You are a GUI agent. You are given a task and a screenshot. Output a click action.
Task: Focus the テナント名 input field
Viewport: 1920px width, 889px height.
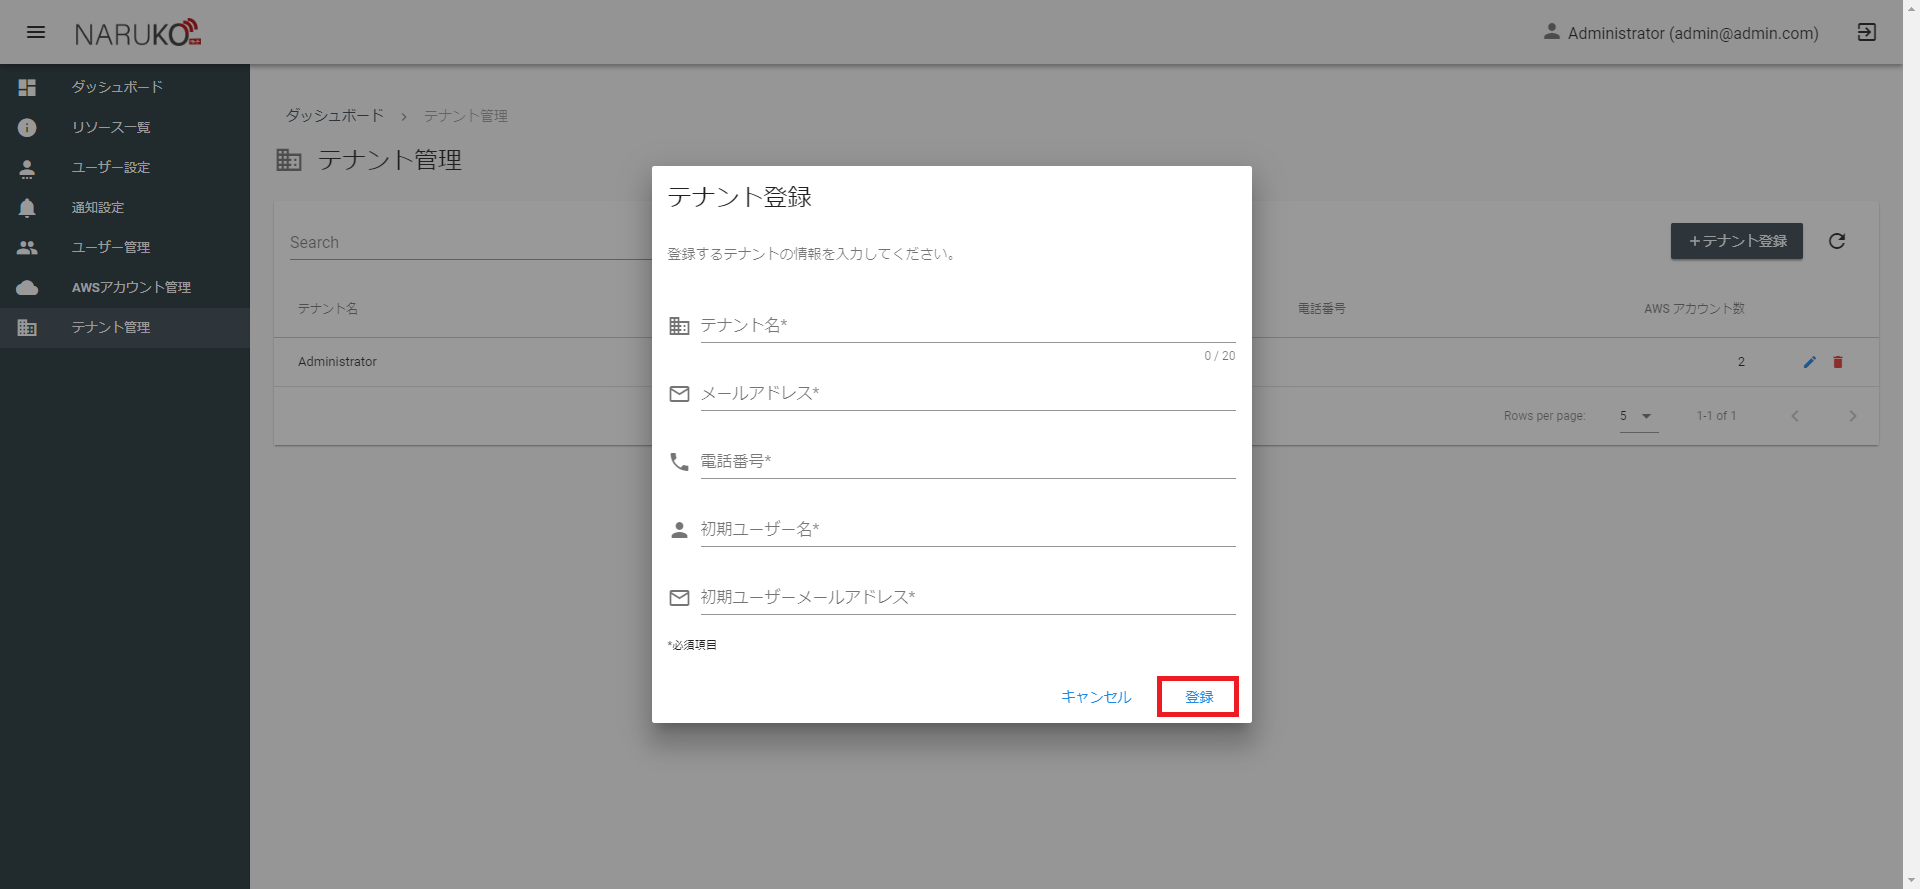click(968, 326)
